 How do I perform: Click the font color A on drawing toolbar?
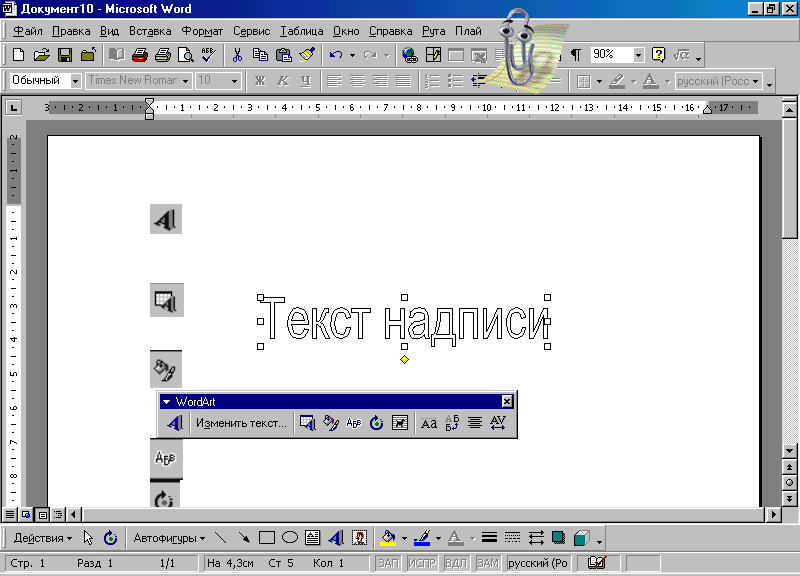point(456,538)
